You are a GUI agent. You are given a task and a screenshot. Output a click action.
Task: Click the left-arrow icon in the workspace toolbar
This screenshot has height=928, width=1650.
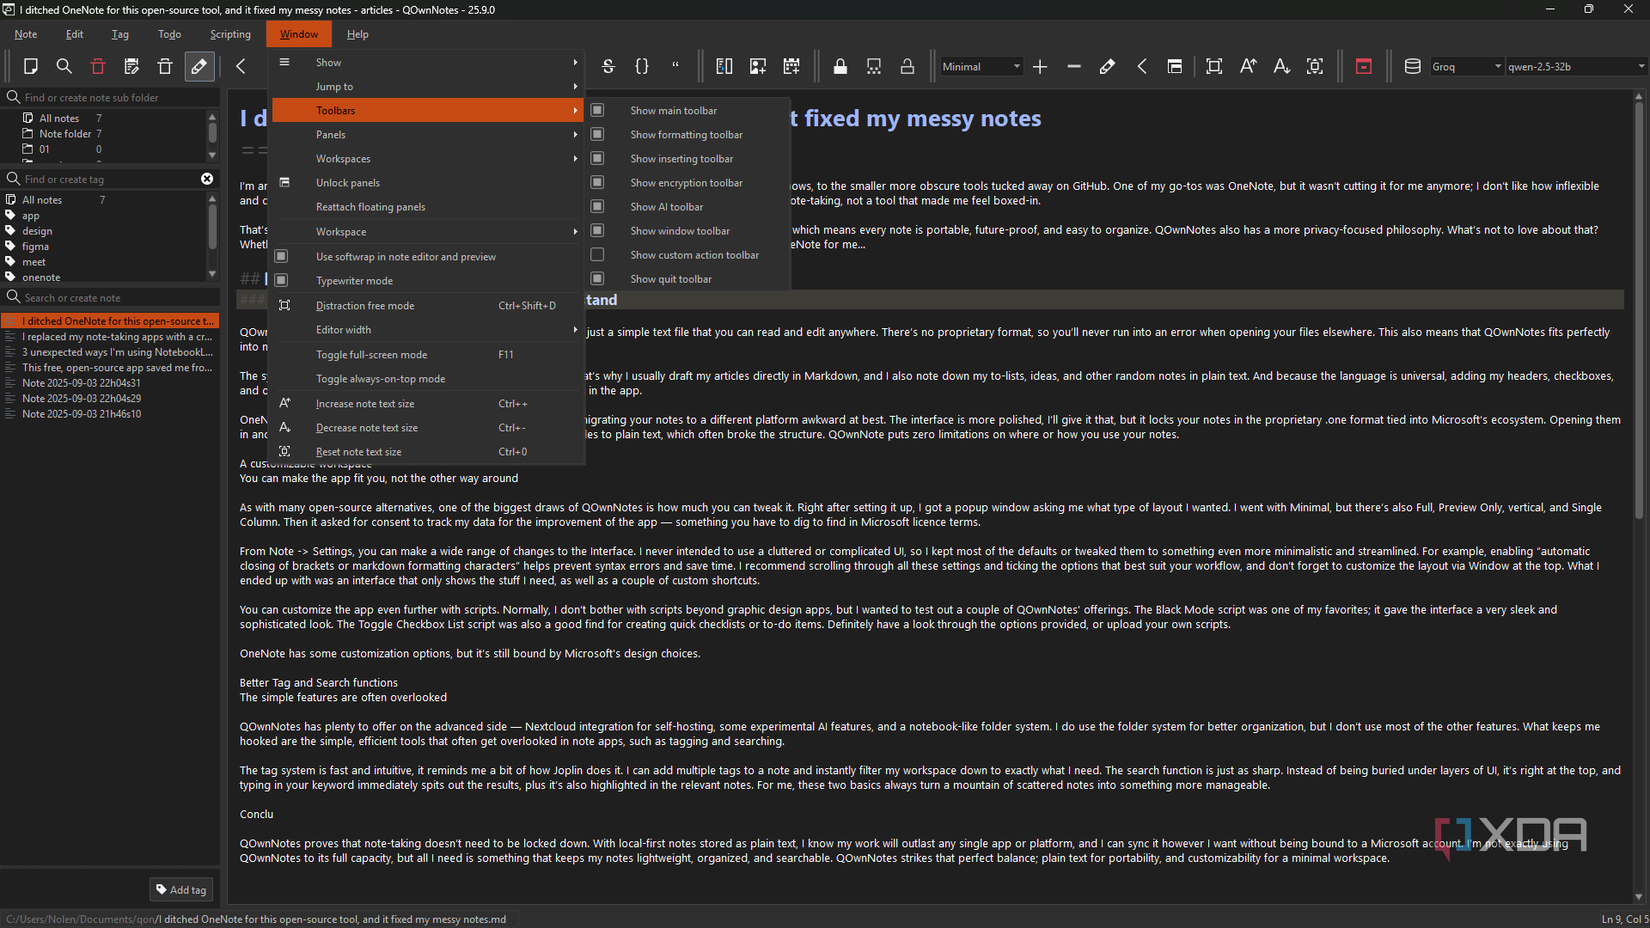1141,66
